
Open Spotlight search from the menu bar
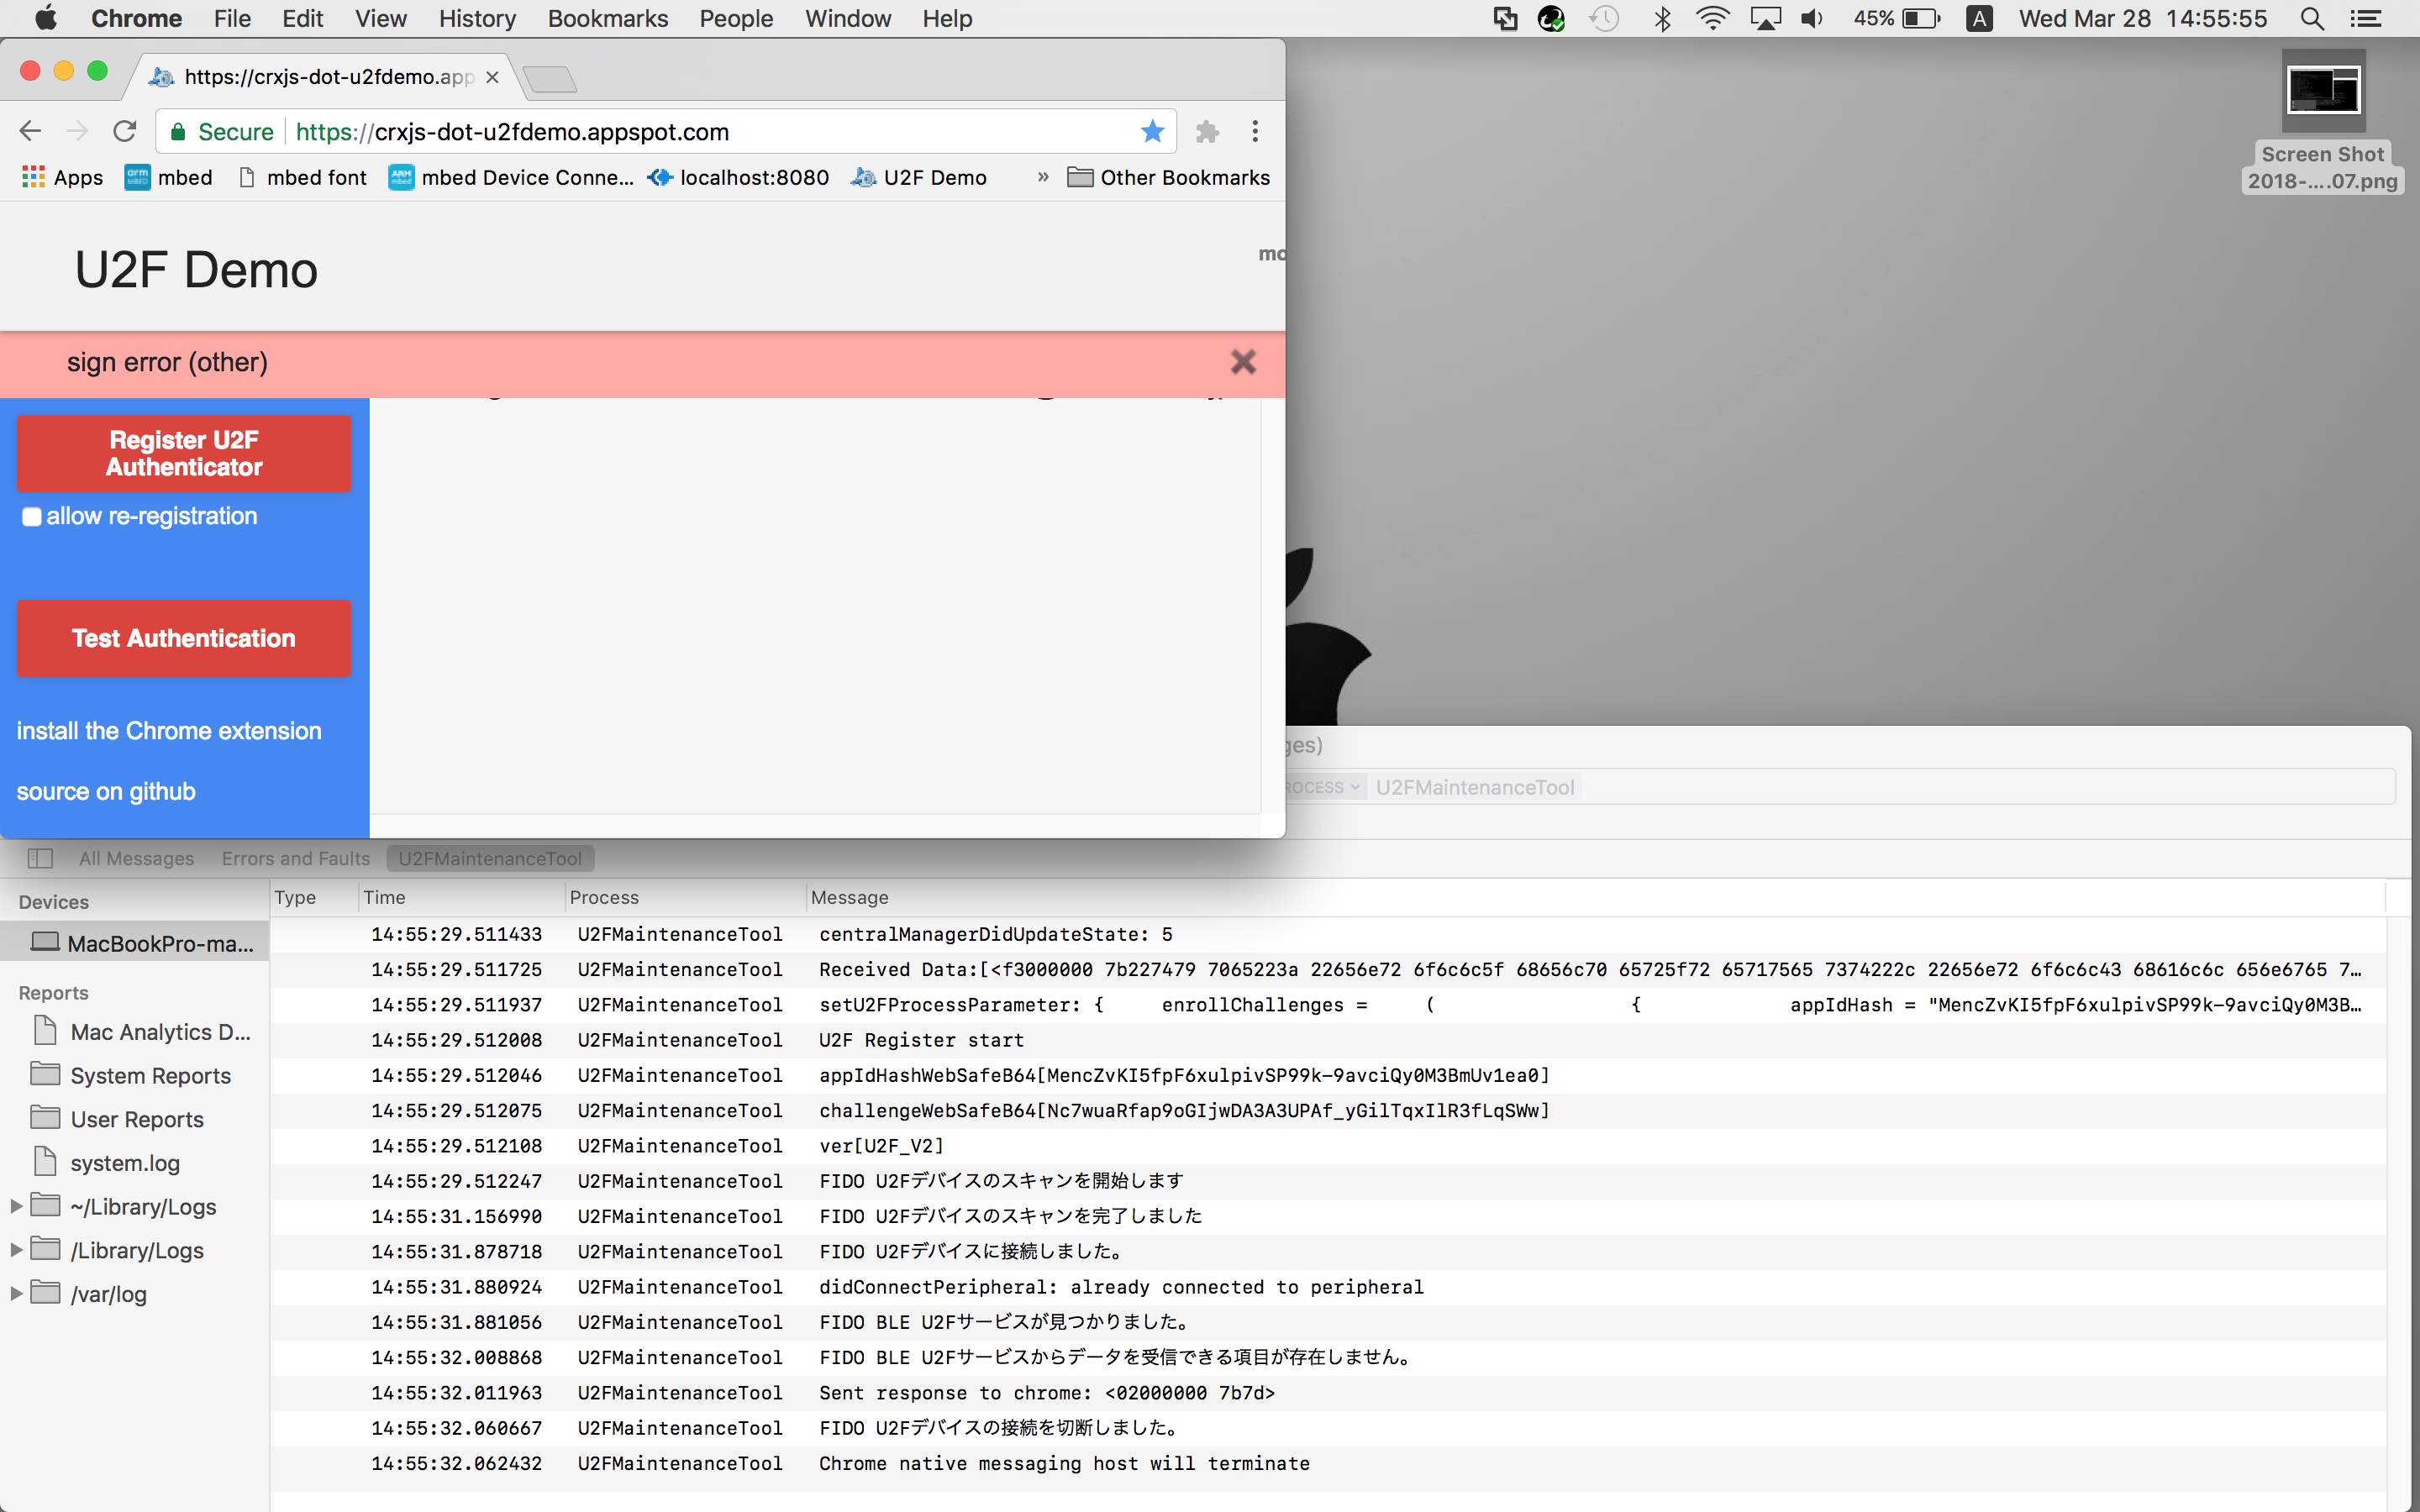[2311, 18]
